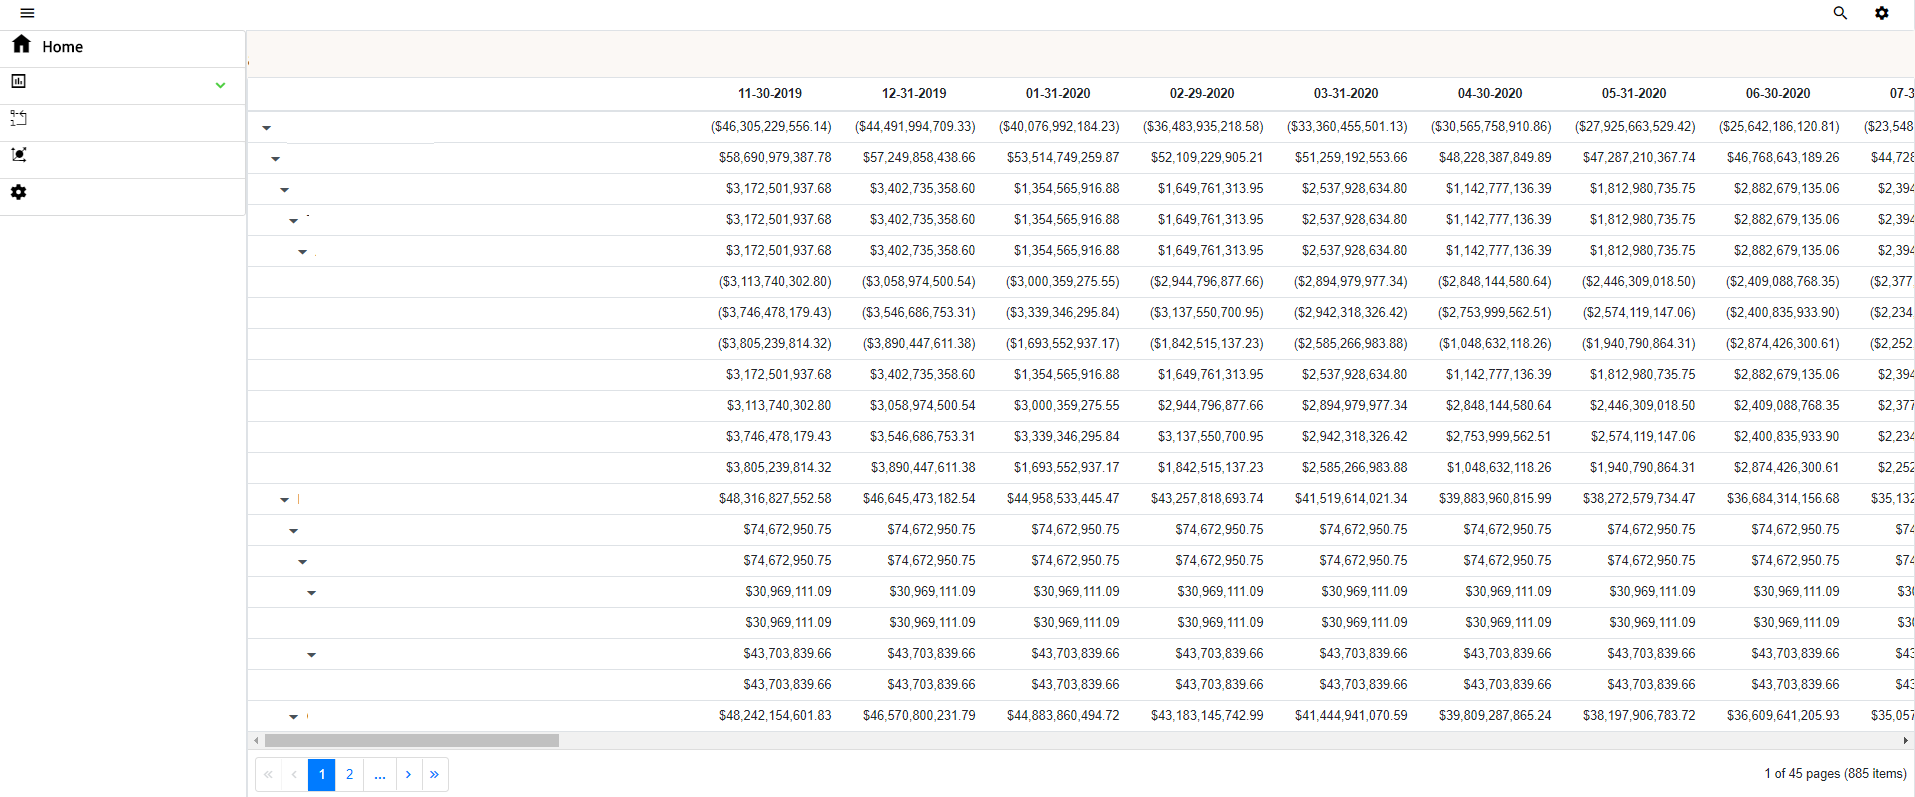Select cell $43,257,818,693.74
The image size is (1915, 797).
(1207, 499)
